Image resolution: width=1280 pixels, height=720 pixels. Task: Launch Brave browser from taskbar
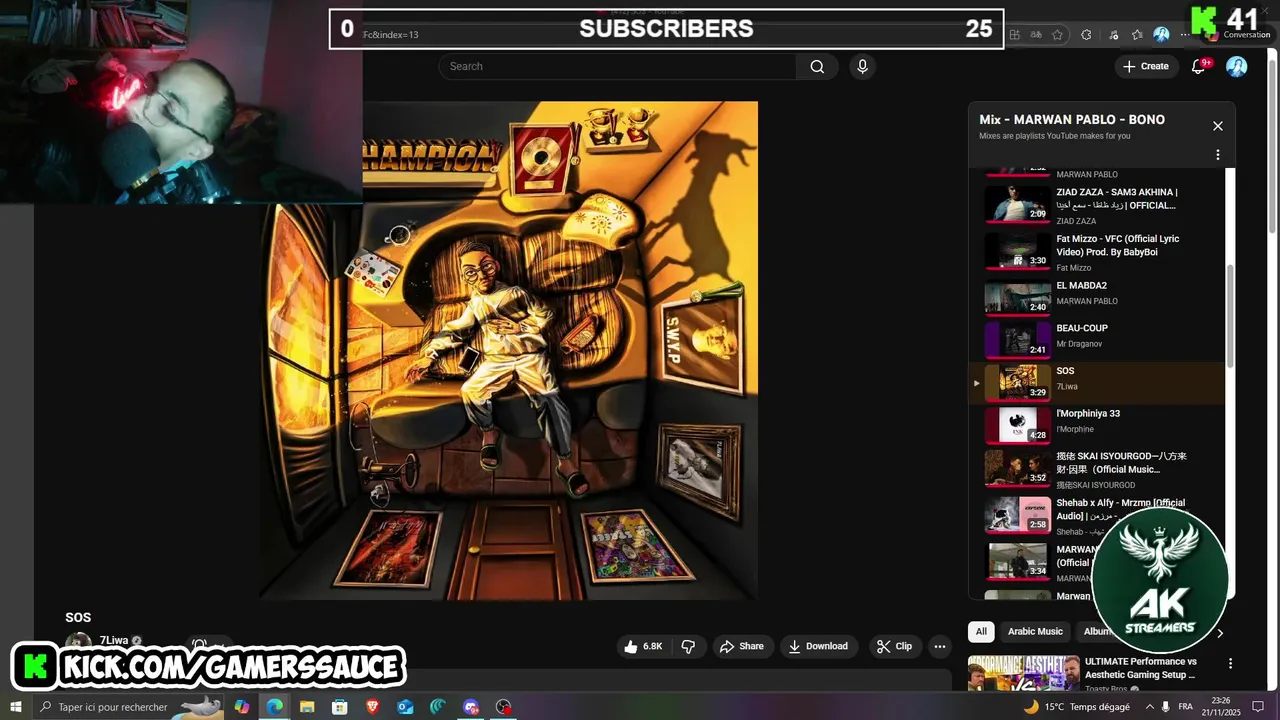[372, 707]
